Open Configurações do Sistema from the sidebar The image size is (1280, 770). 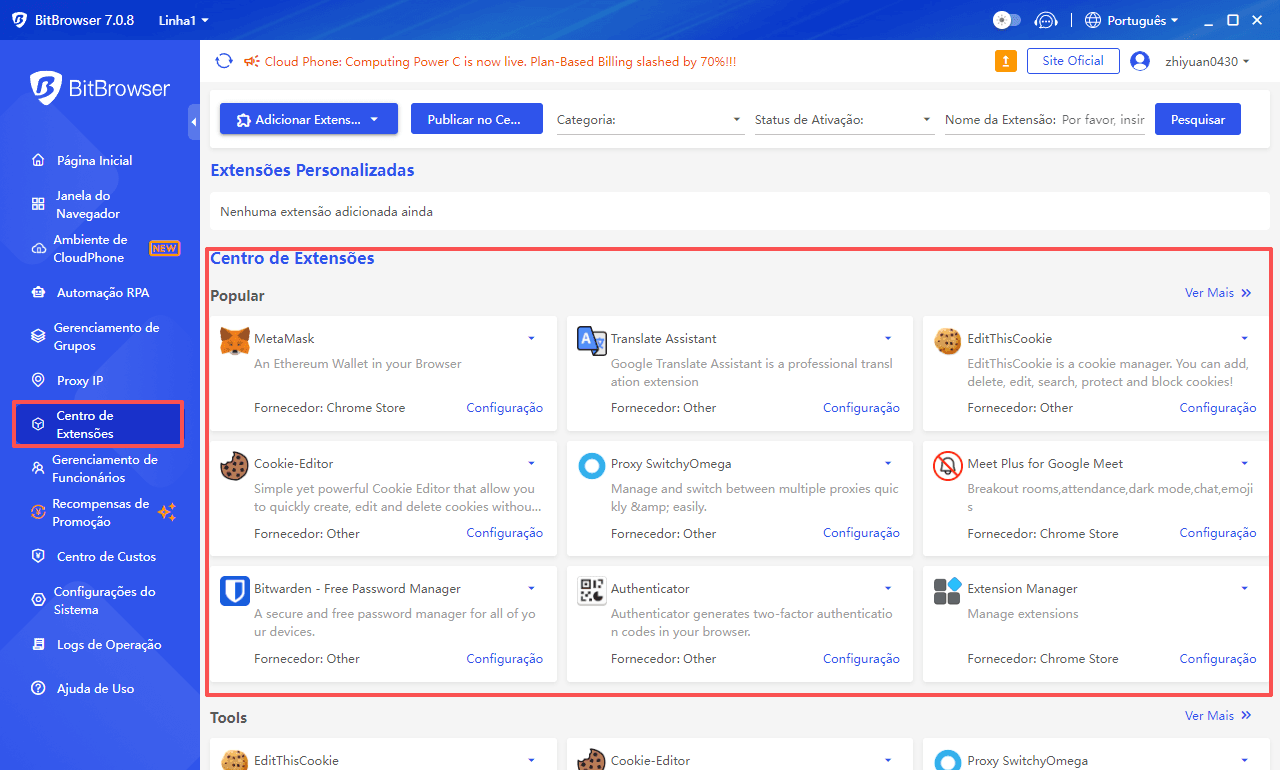coord(39,600)
